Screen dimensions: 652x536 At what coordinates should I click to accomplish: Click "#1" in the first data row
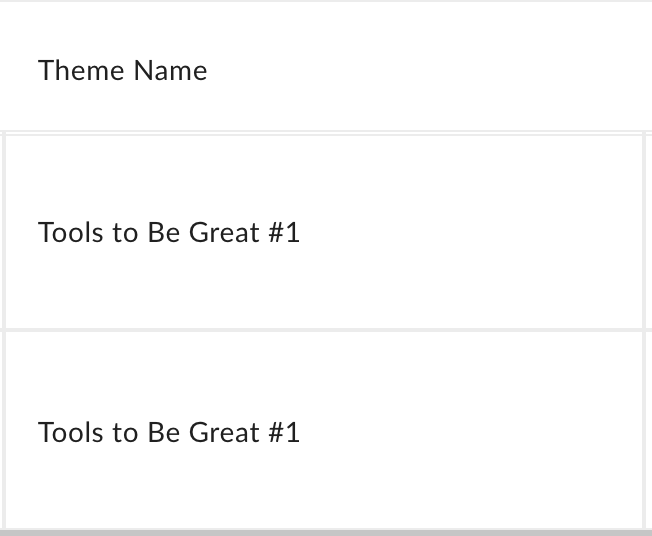point(284,232)
